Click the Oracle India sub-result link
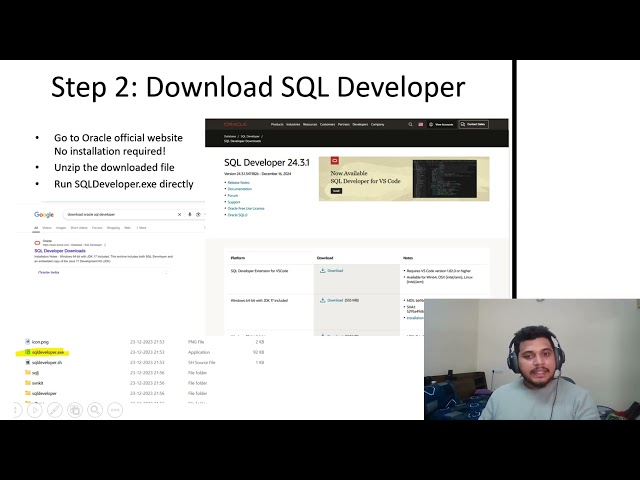 point(49,272)
